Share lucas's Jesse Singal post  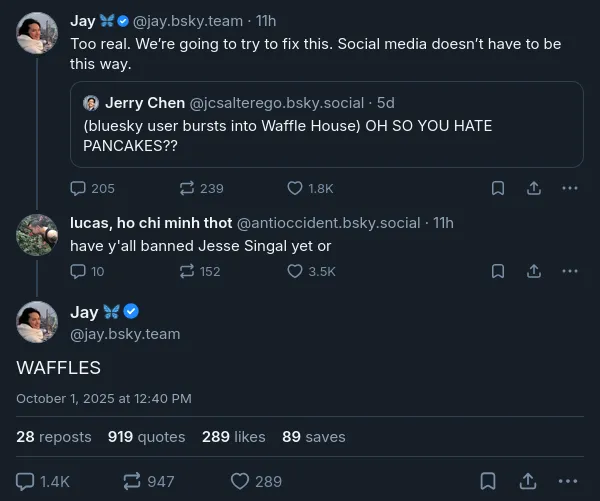click(x=534, y=271)
